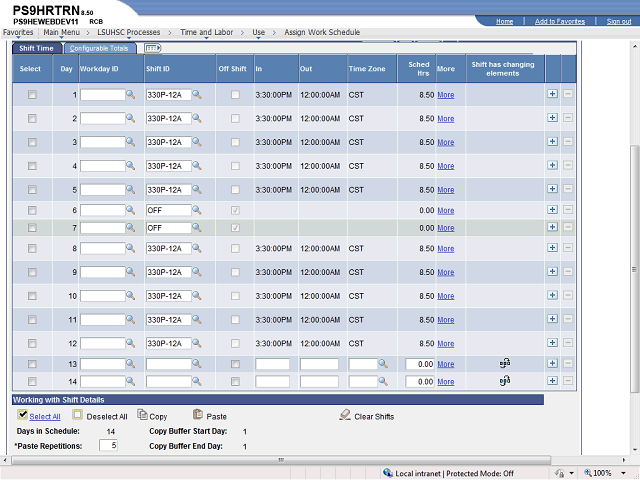
Task: Click the zoom magnifier in status bar
Action: click(588, 473)
